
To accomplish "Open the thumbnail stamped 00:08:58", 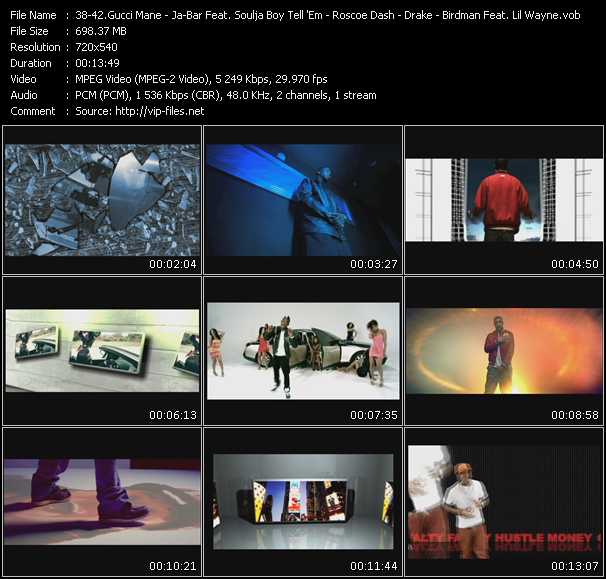I will (504, 351).
